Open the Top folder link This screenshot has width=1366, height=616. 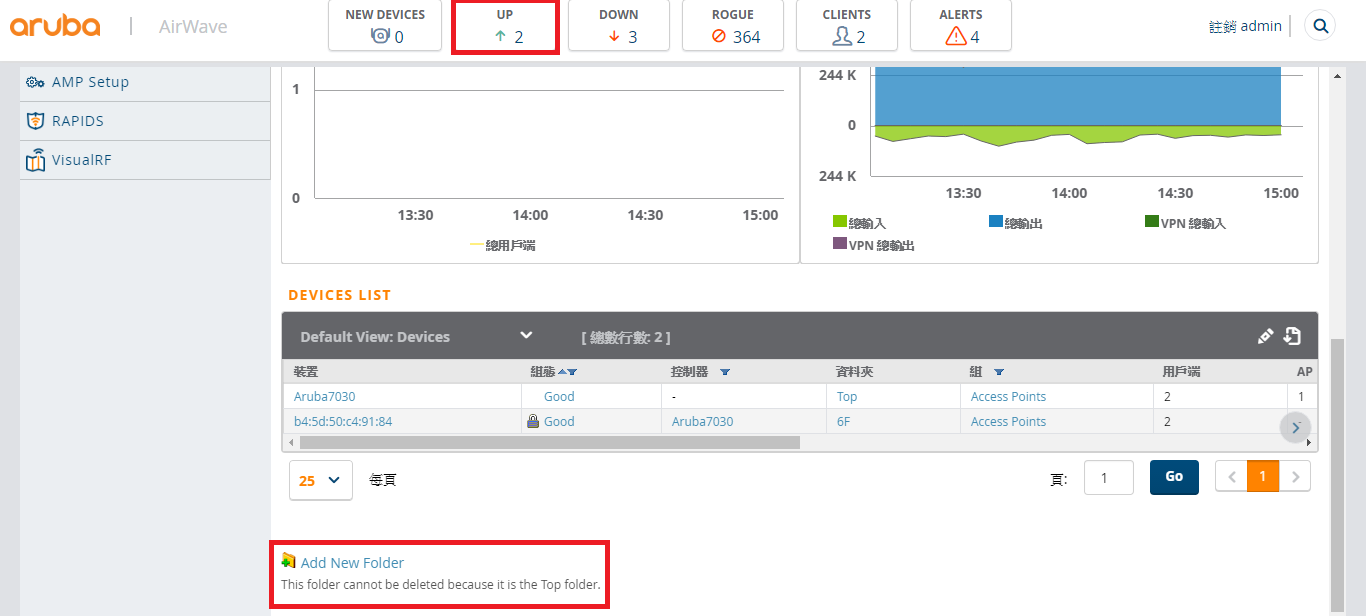(847, 397)
